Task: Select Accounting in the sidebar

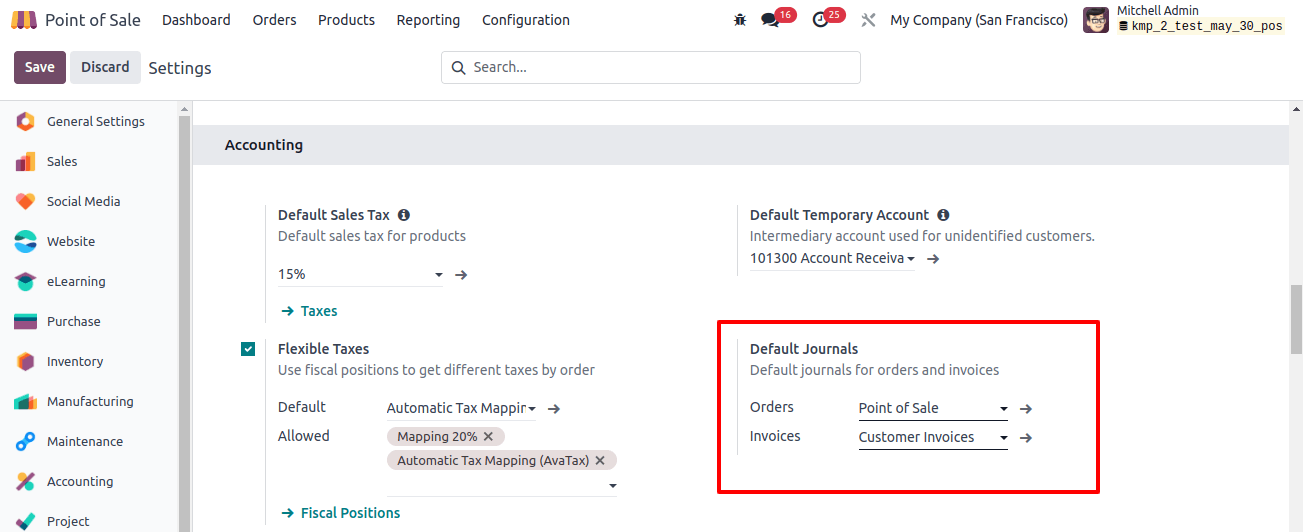Action: [80, 481]
